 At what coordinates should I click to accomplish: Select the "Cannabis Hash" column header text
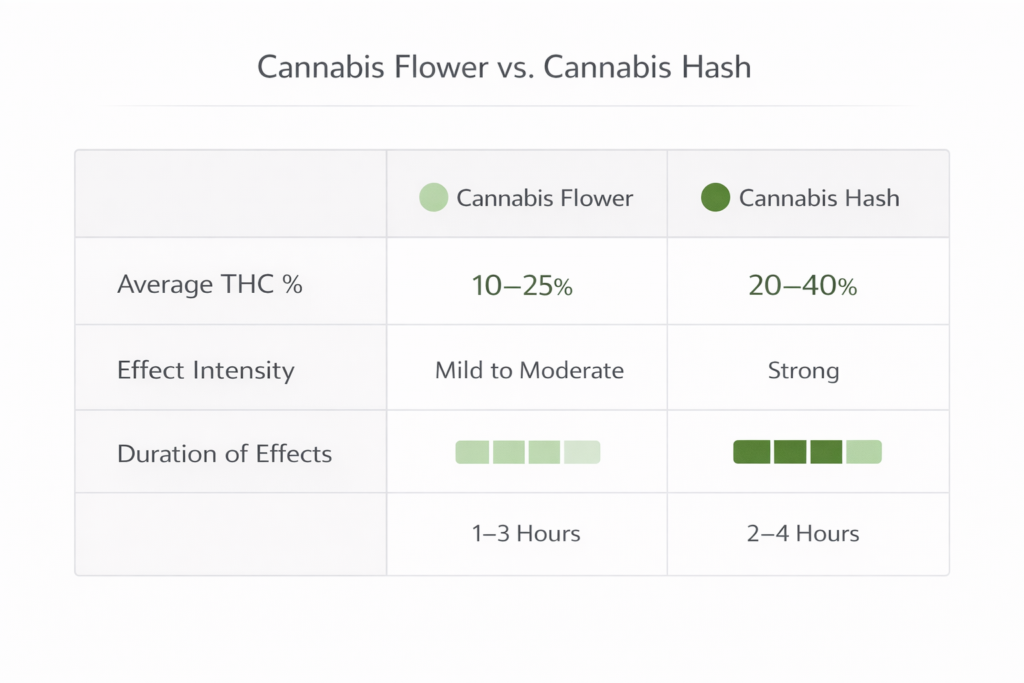pyautogui.click(x=819, y=198)
